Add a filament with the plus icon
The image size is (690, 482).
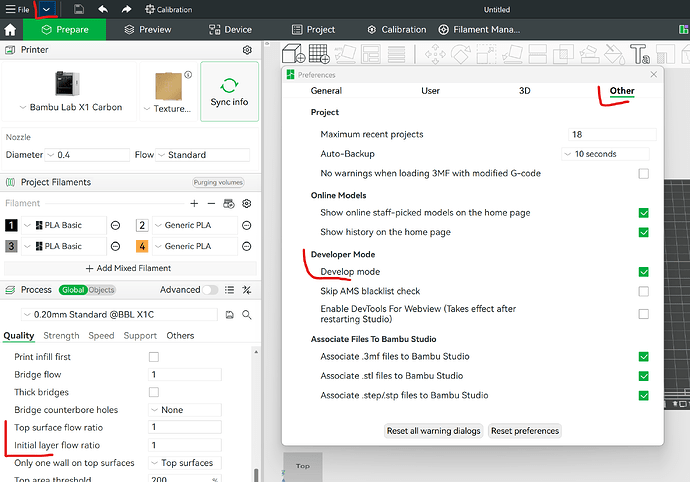click(x=194, y=203)
